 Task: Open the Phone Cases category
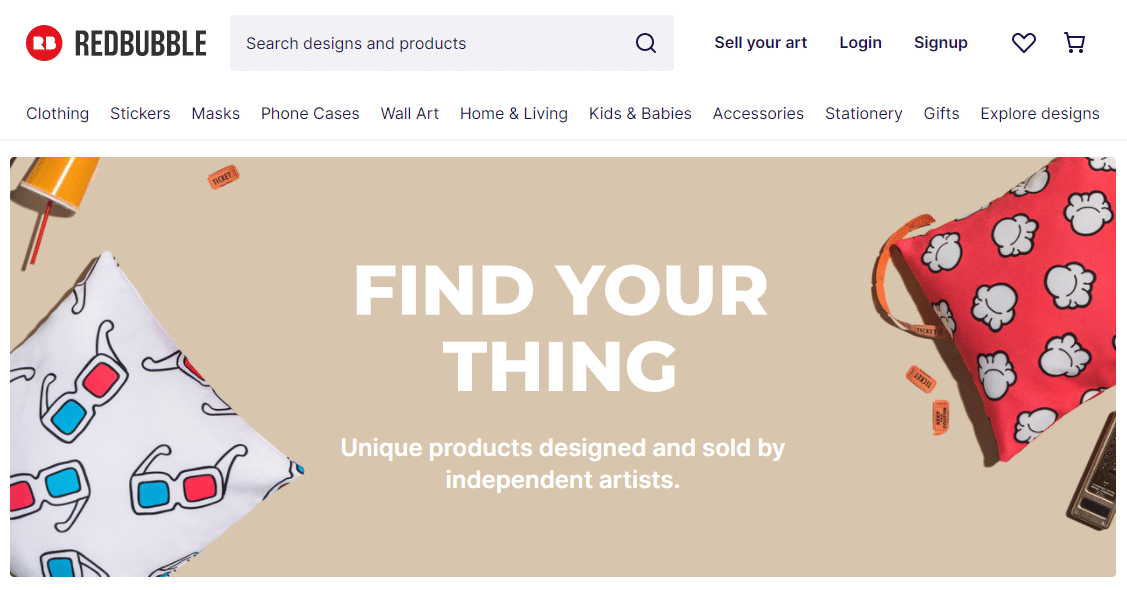pyautogui.click(x=310, y=114)
